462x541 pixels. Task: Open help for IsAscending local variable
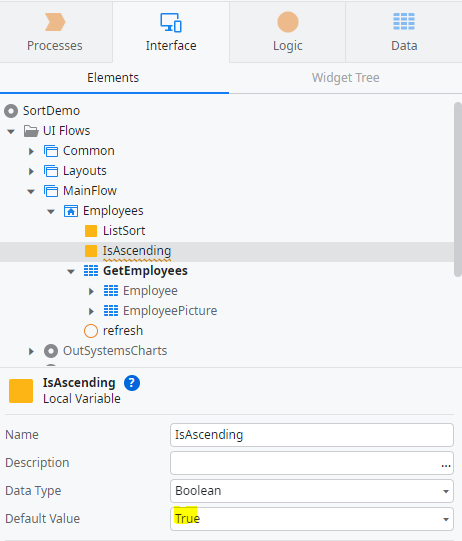tap(132, 383)
